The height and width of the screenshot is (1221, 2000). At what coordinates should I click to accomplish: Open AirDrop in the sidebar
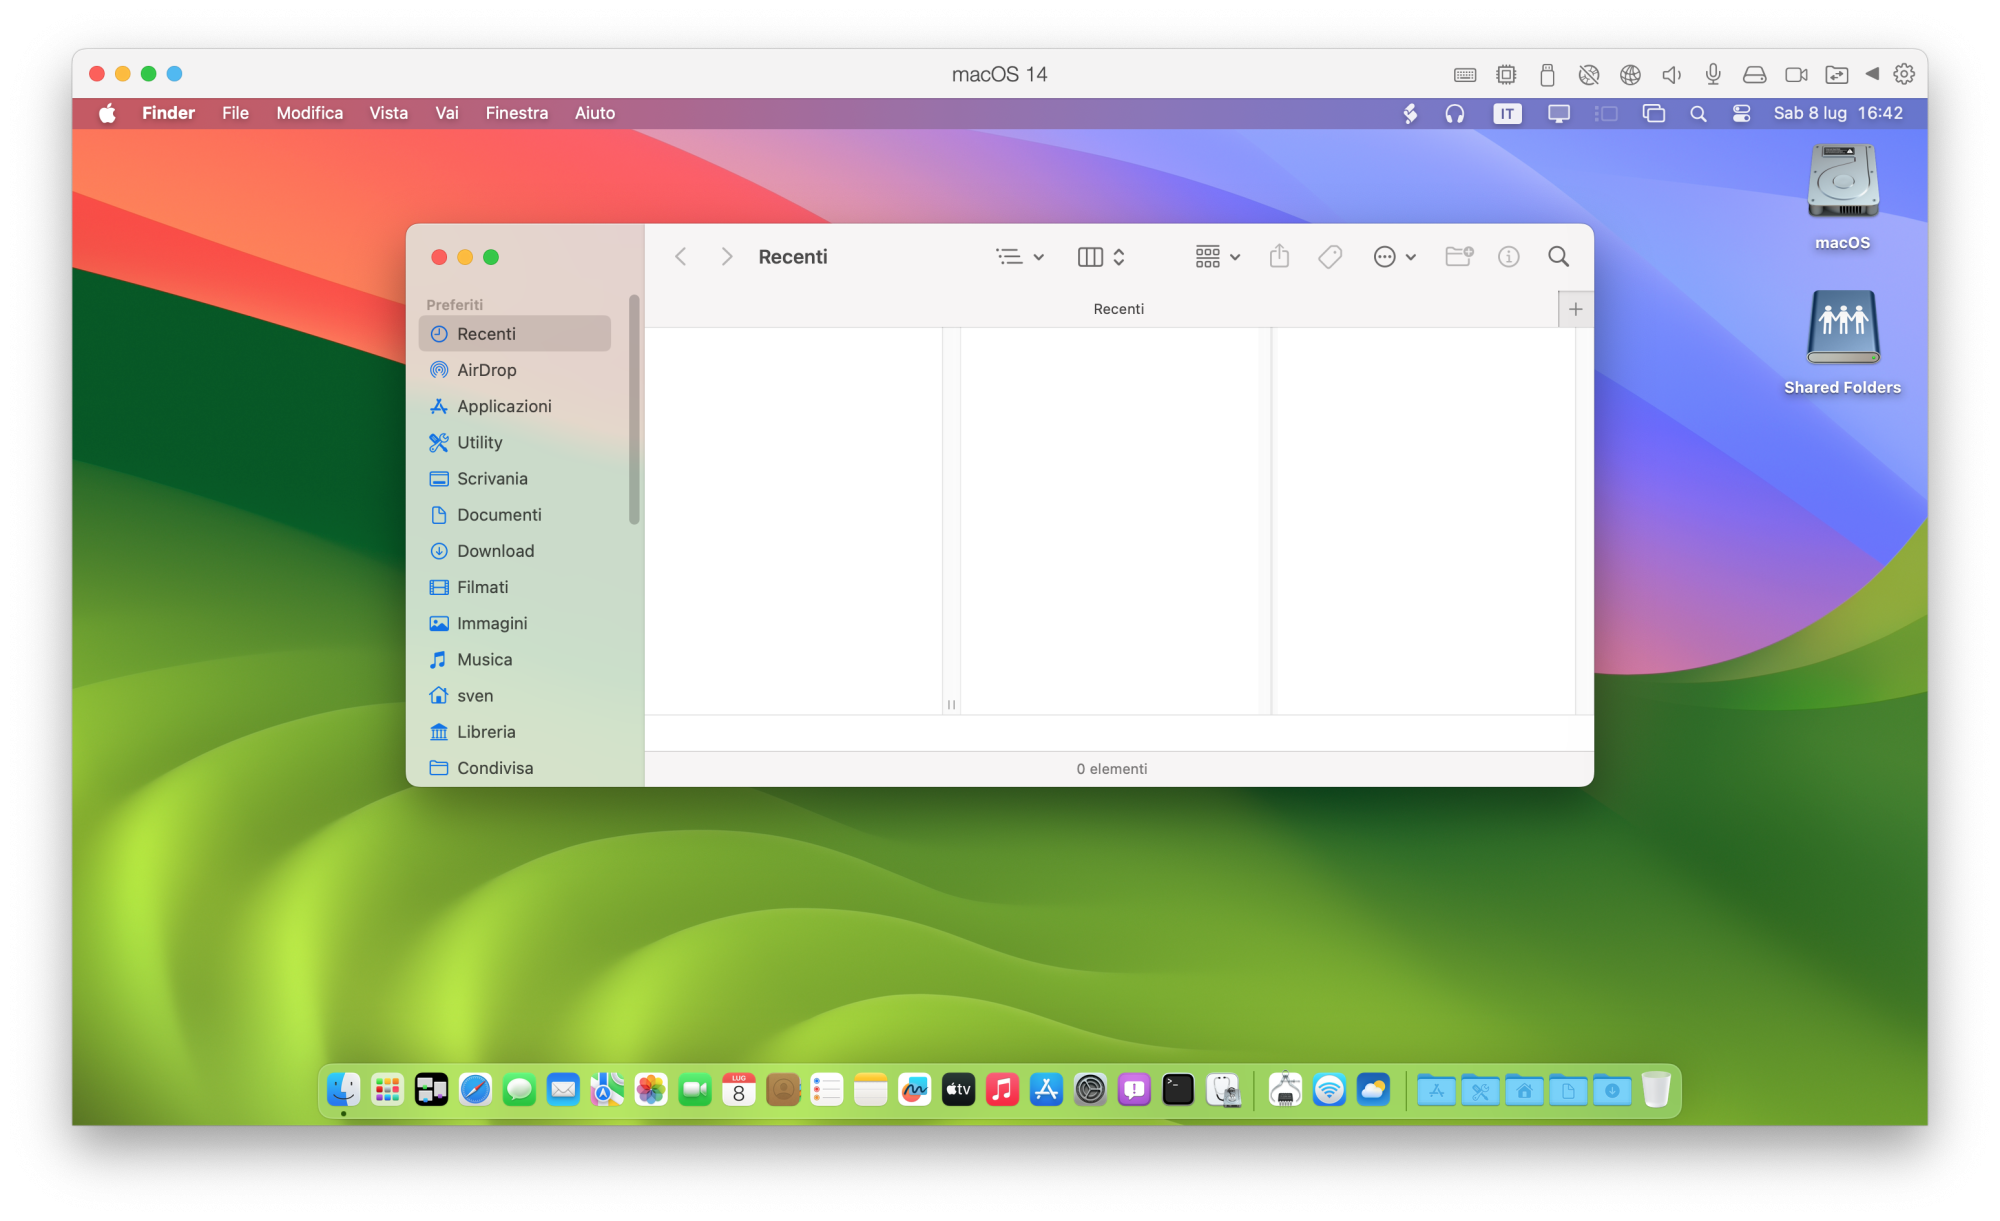coord(486,370)
